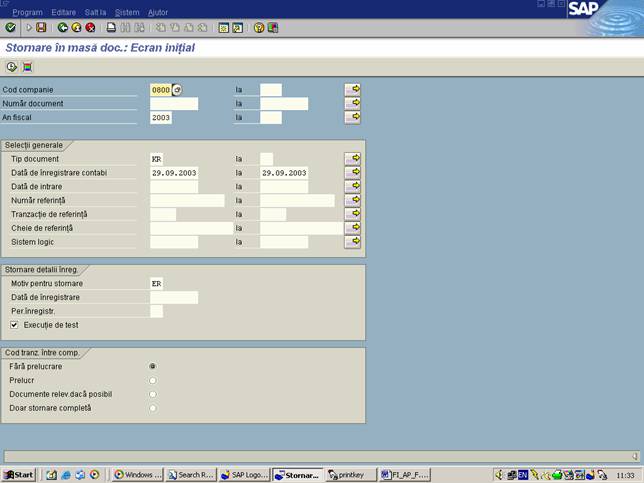Open multiple selection arrow for Tip document

point(352,159)
